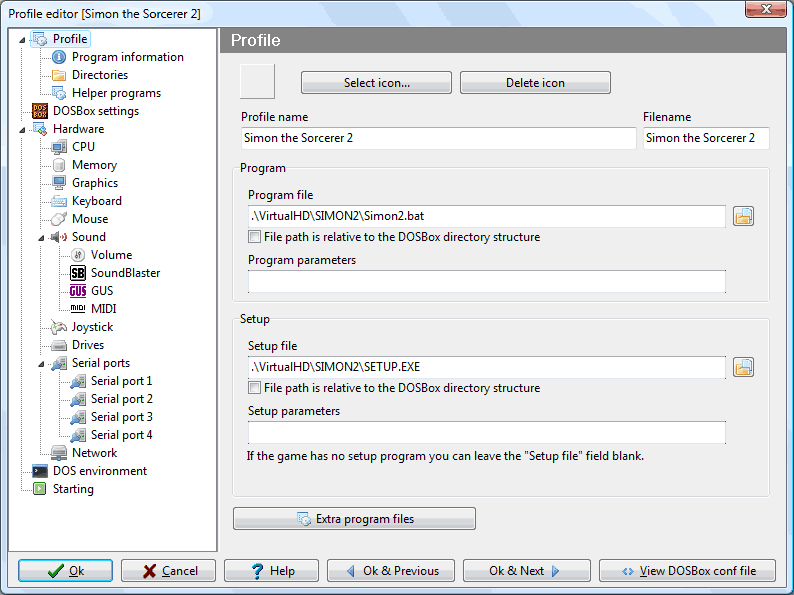Viewport: 794px width, 595px height.
Task: Go to DOSBox settings page
Action: click(96, 111)
